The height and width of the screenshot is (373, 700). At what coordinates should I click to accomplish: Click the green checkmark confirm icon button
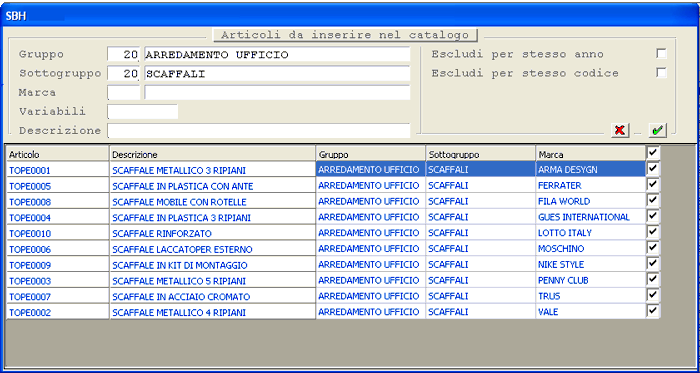(658, 130)
